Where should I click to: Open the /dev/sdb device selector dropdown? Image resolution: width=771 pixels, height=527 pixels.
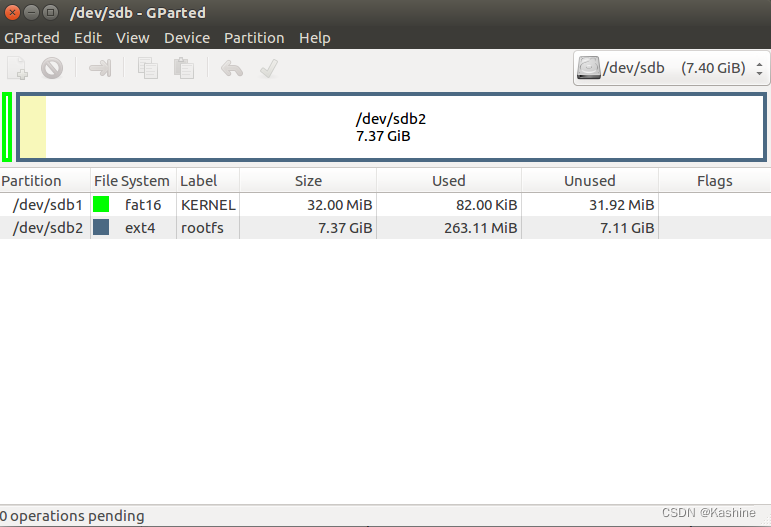pos(671,69)
